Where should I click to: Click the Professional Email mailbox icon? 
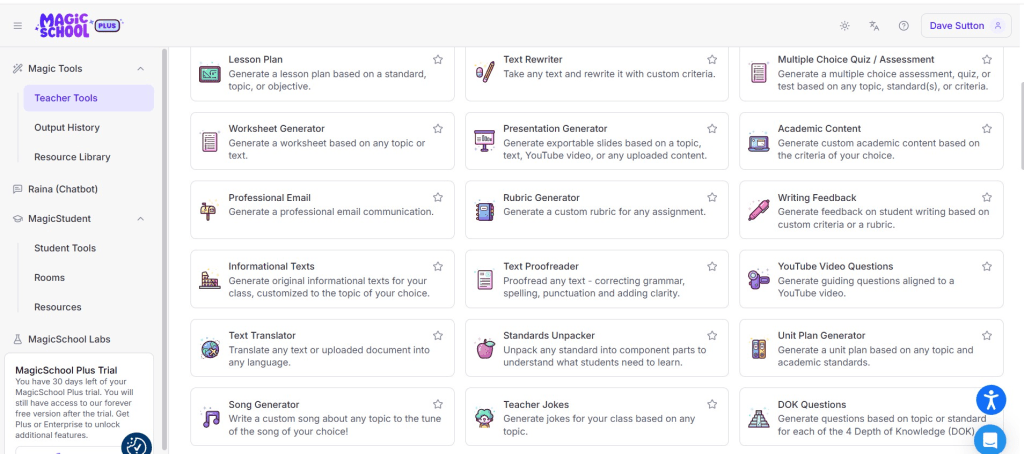coord(210,211)
